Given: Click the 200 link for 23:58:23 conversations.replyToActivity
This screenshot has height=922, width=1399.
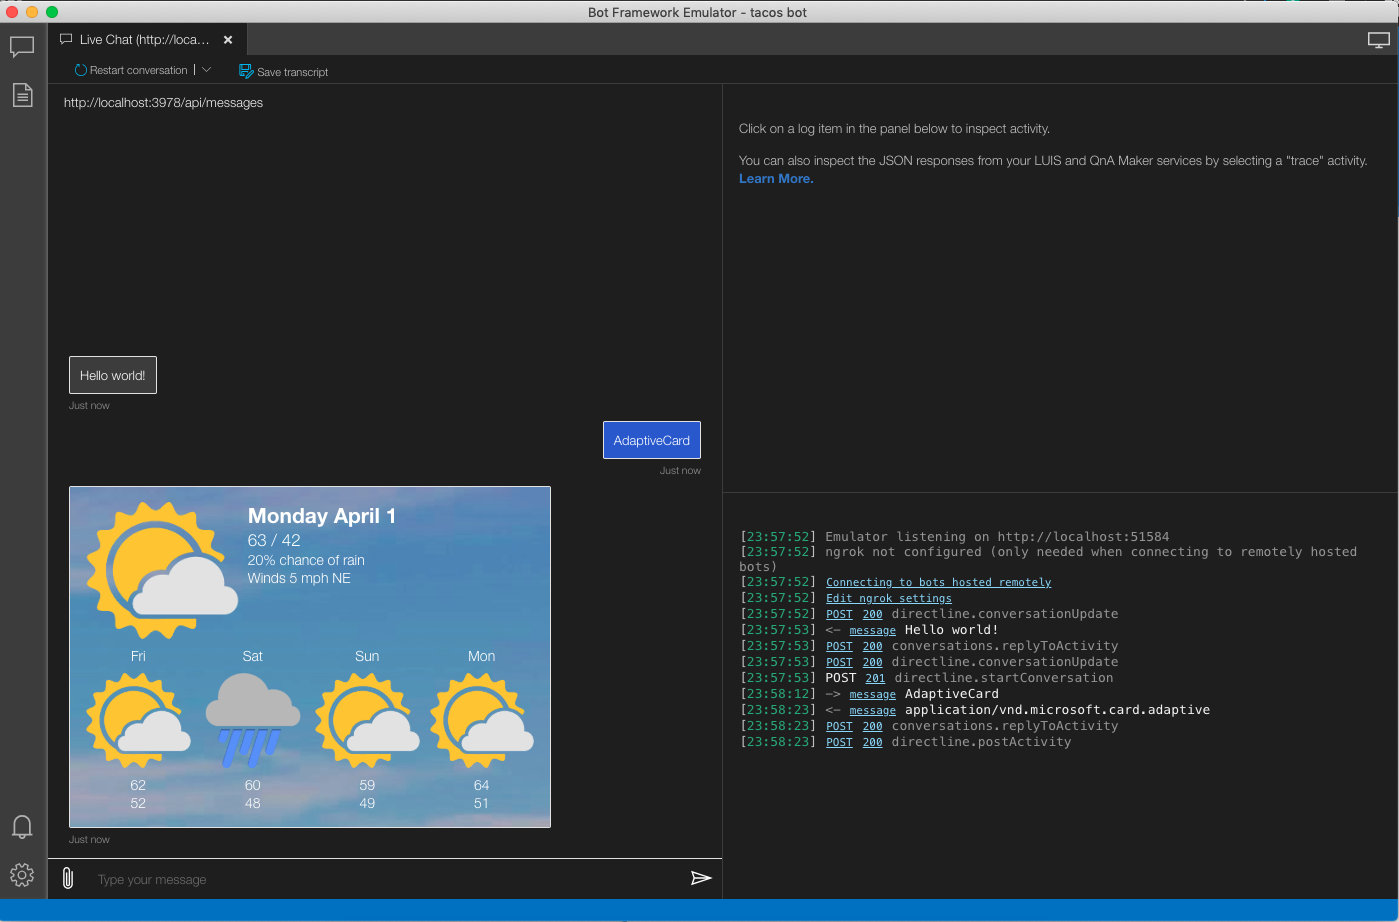Looking at the screenshot, I should point(872,726).
